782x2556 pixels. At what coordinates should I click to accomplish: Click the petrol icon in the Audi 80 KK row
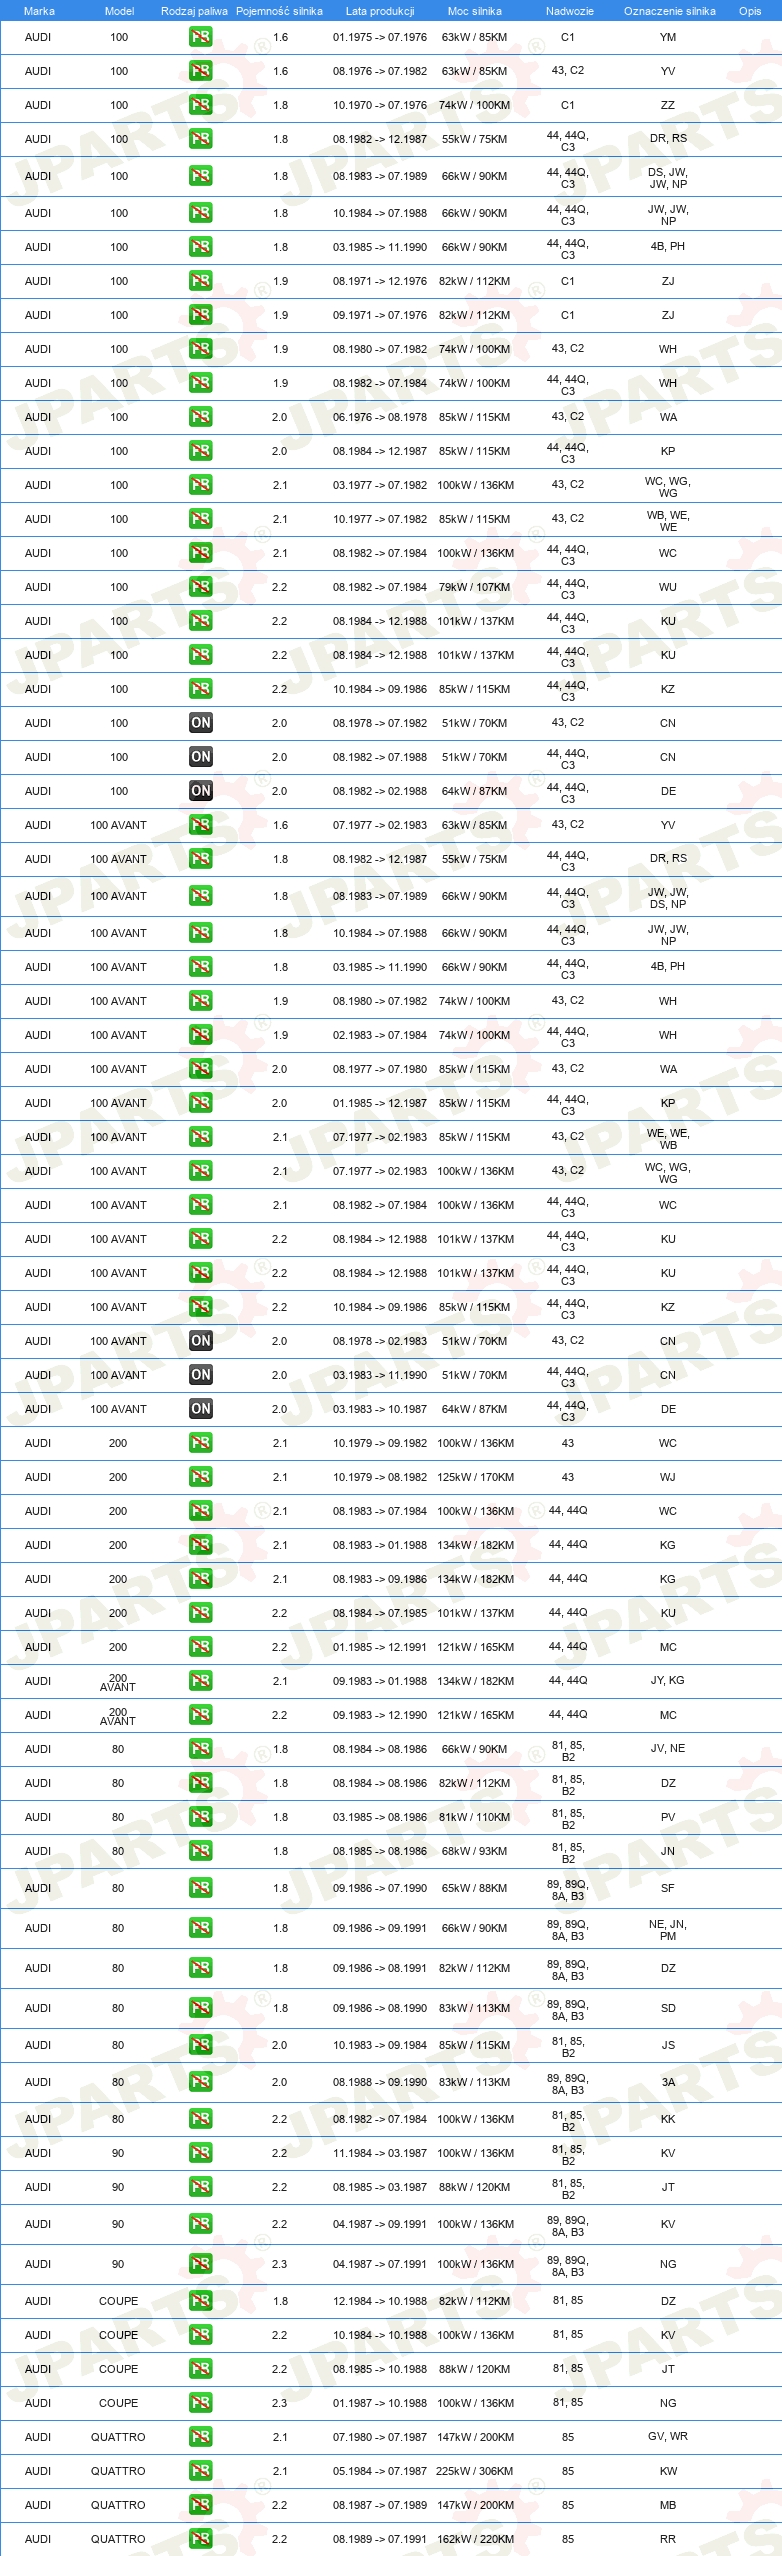click(x=200, y=2119)
